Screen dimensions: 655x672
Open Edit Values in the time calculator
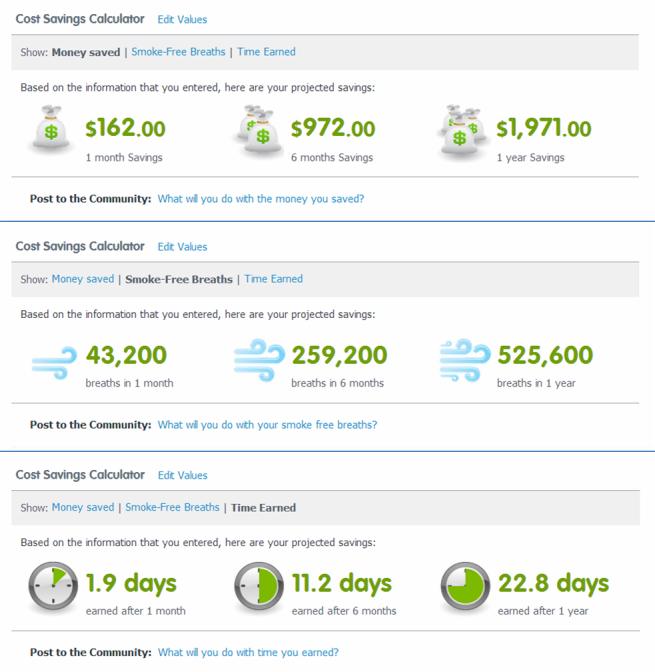[x=182, y=475]
